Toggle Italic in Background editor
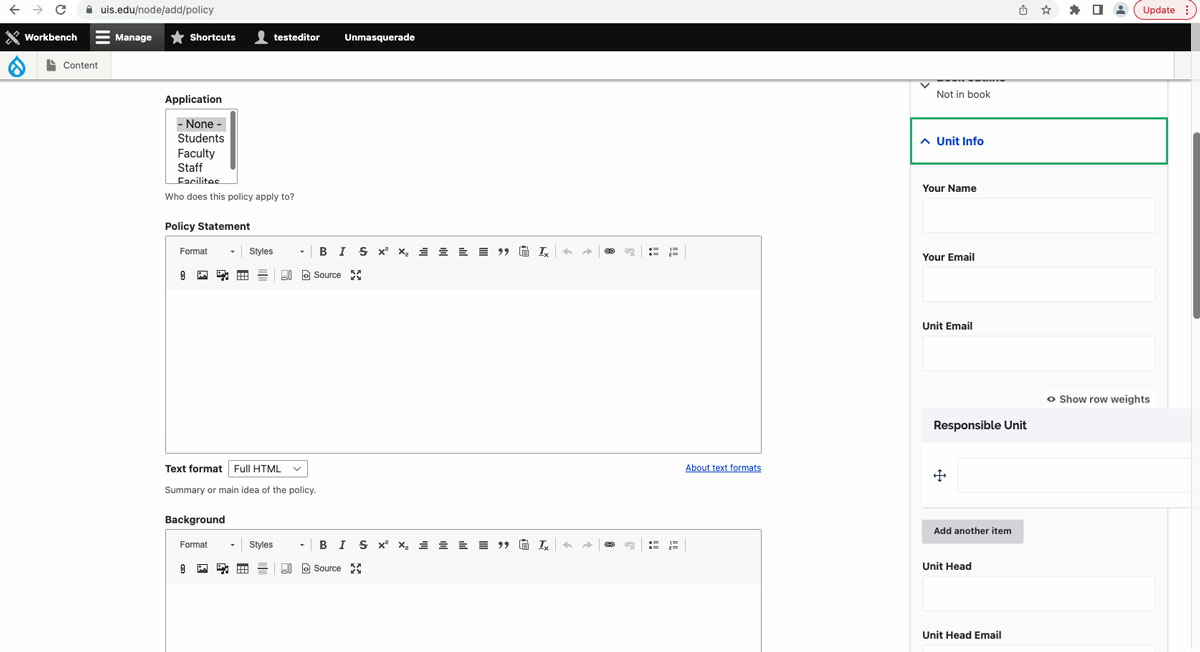Screen dimensions: 1200x652 342,545
